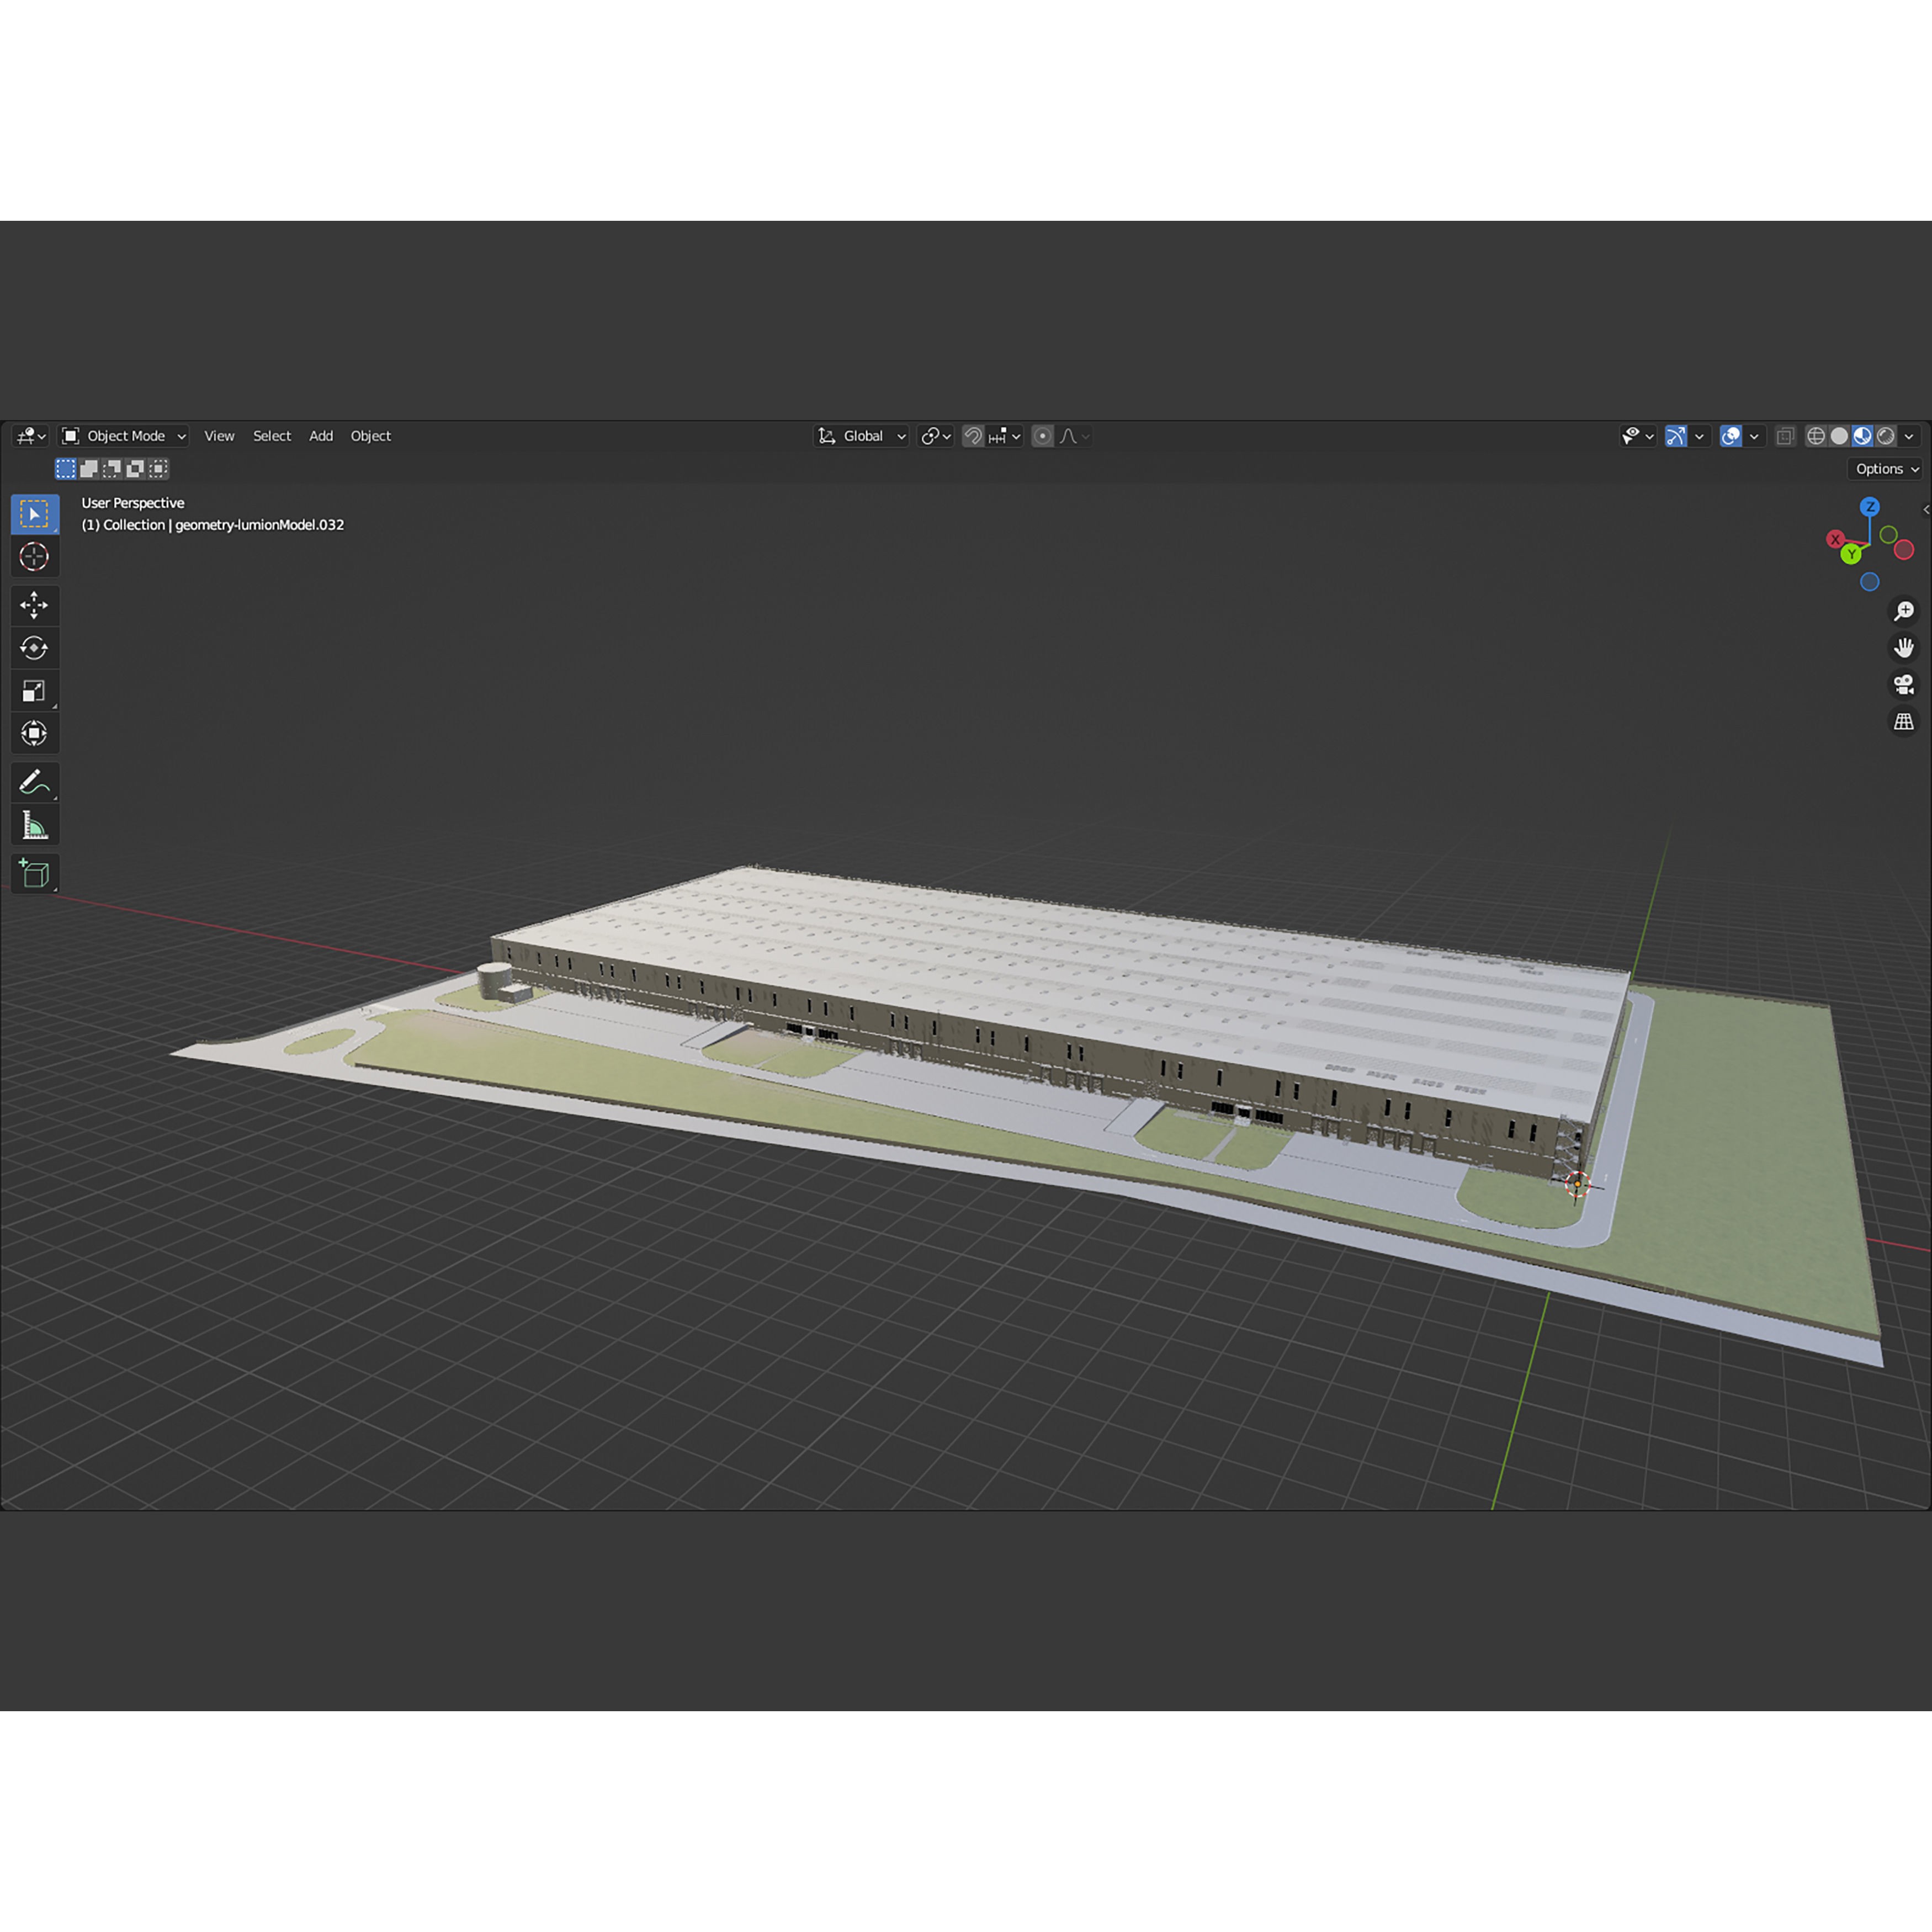Select the Select Box tool
Image resolution: width=1932 pixels, height=1932 pixels.
34,514
